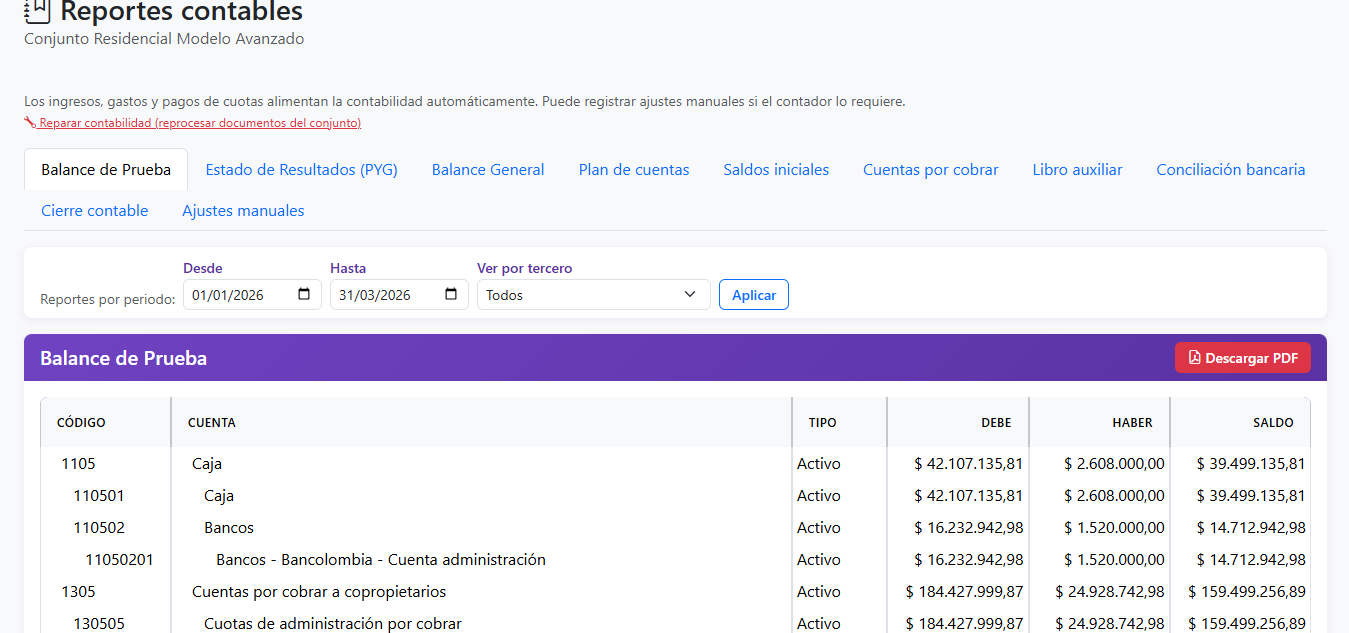Go to Ajustes manuales tab

[x=243, y=211]
